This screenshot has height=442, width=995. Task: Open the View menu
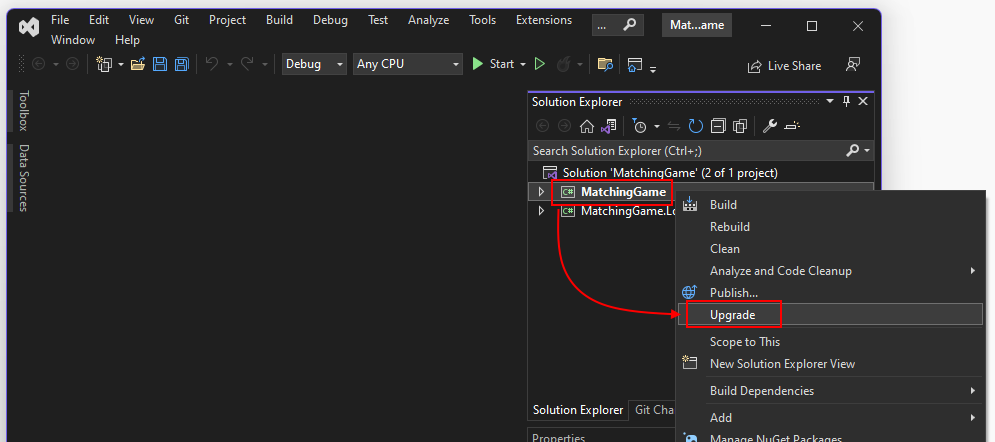[x=141, y=20]
